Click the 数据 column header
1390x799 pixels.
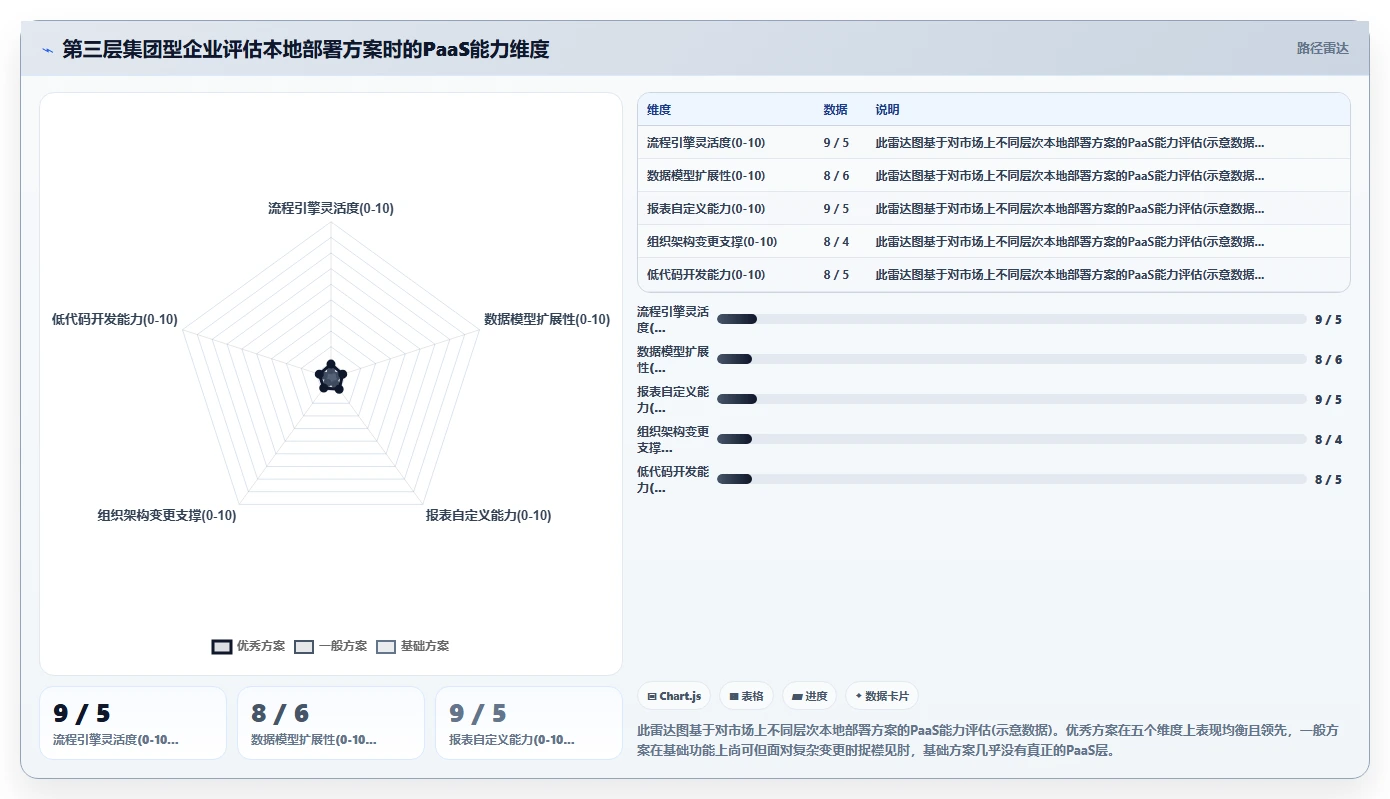pos(835,110)
